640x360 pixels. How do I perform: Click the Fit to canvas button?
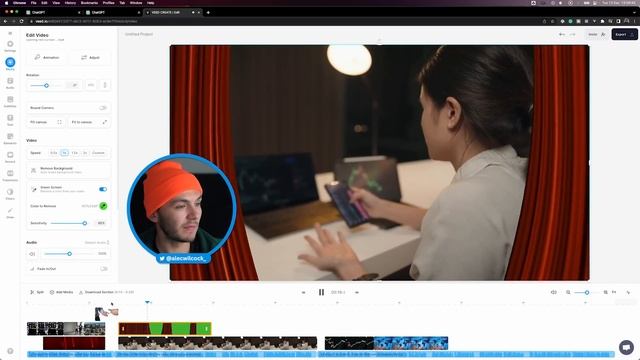pos(89,122)
